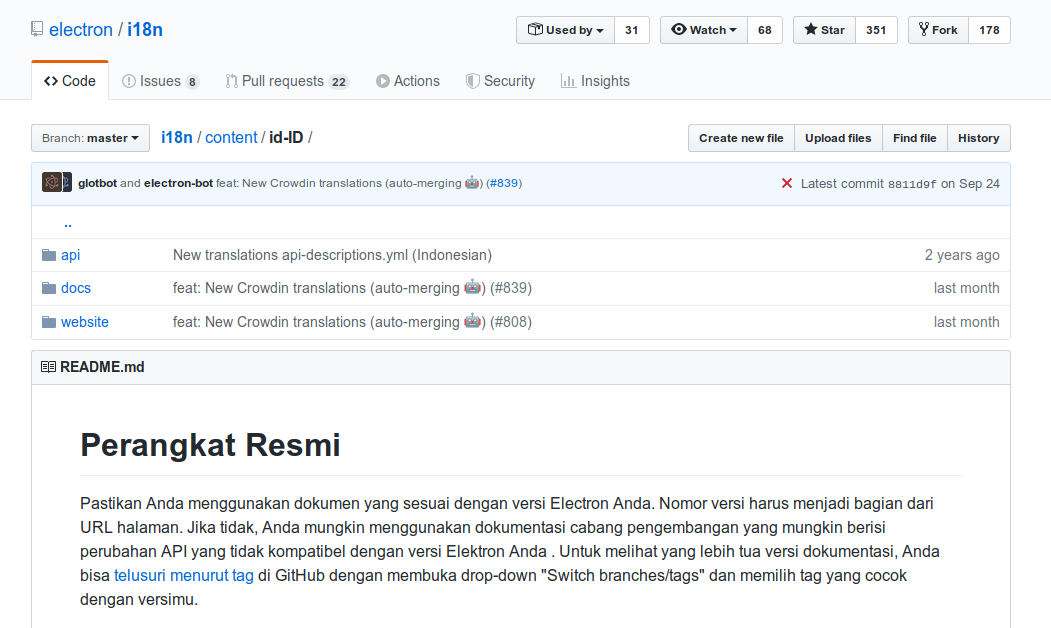The image size is (1051, 628).
Task: Click the folder icon beside docs
Action: [x=48, y=288]
